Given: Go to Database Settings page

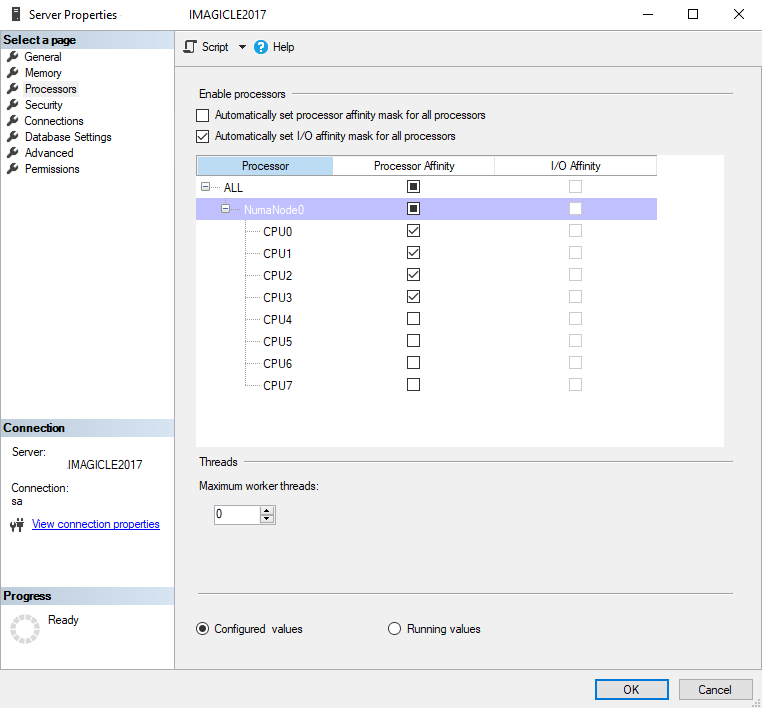Looking at the screenshot, I should tap(68, 137).
